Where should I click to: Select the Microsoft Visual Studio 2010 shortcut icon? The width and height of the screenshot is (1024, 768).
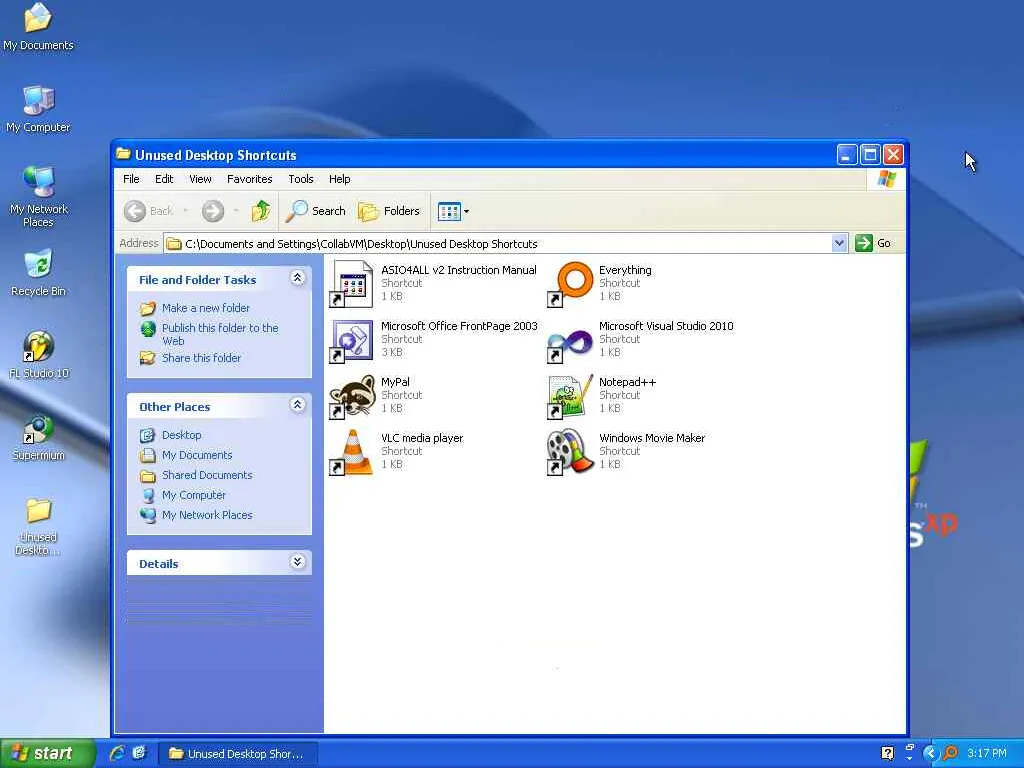[x=569, y=342]
